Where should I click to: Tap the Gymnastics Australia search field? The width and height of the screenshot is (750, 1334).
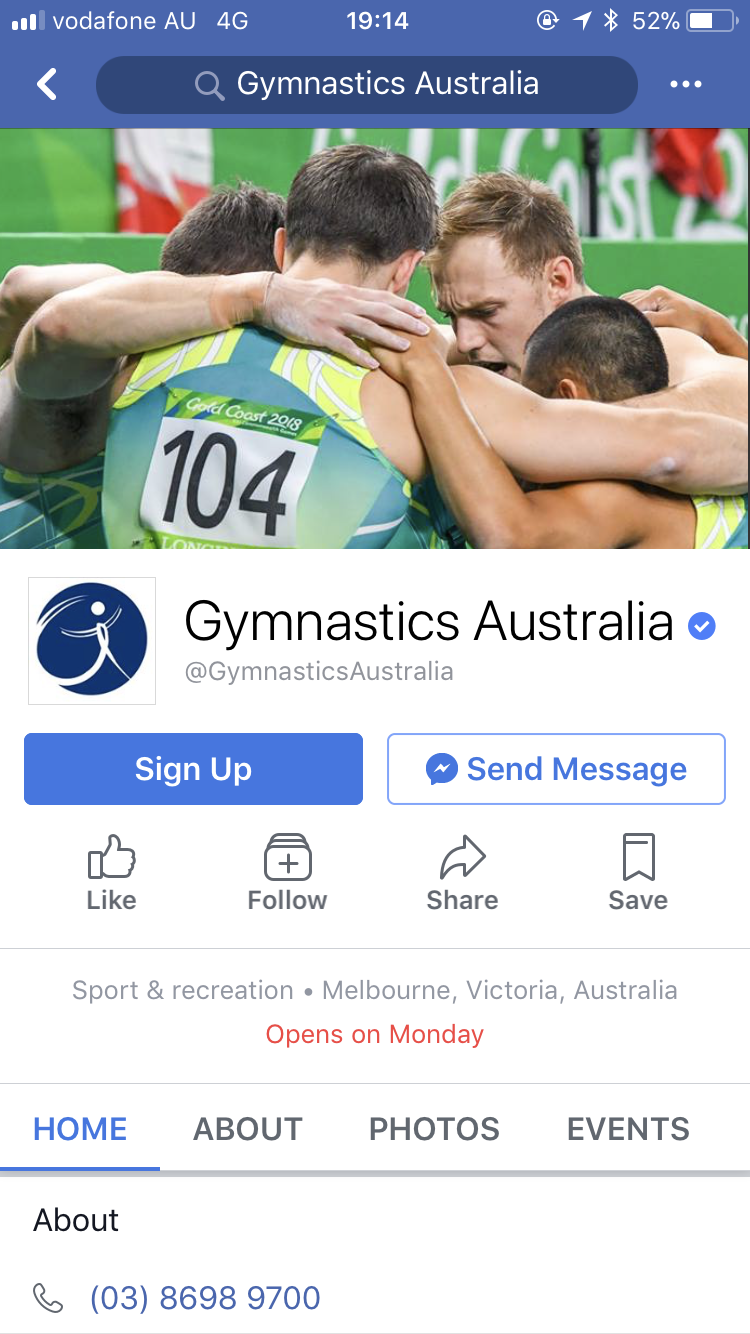[x=366, y=85]
